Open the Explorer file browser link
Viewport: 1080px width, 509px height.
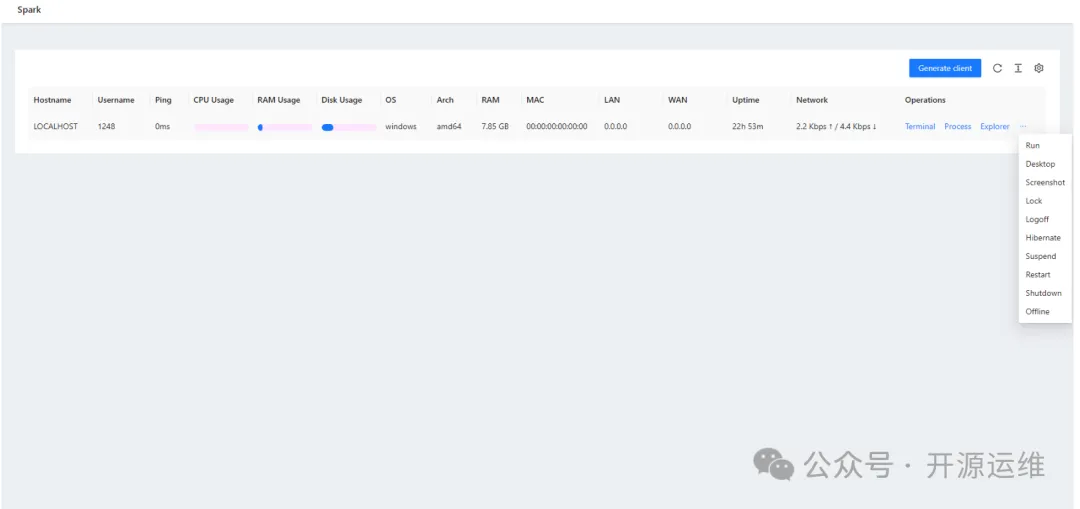(994, 127)
